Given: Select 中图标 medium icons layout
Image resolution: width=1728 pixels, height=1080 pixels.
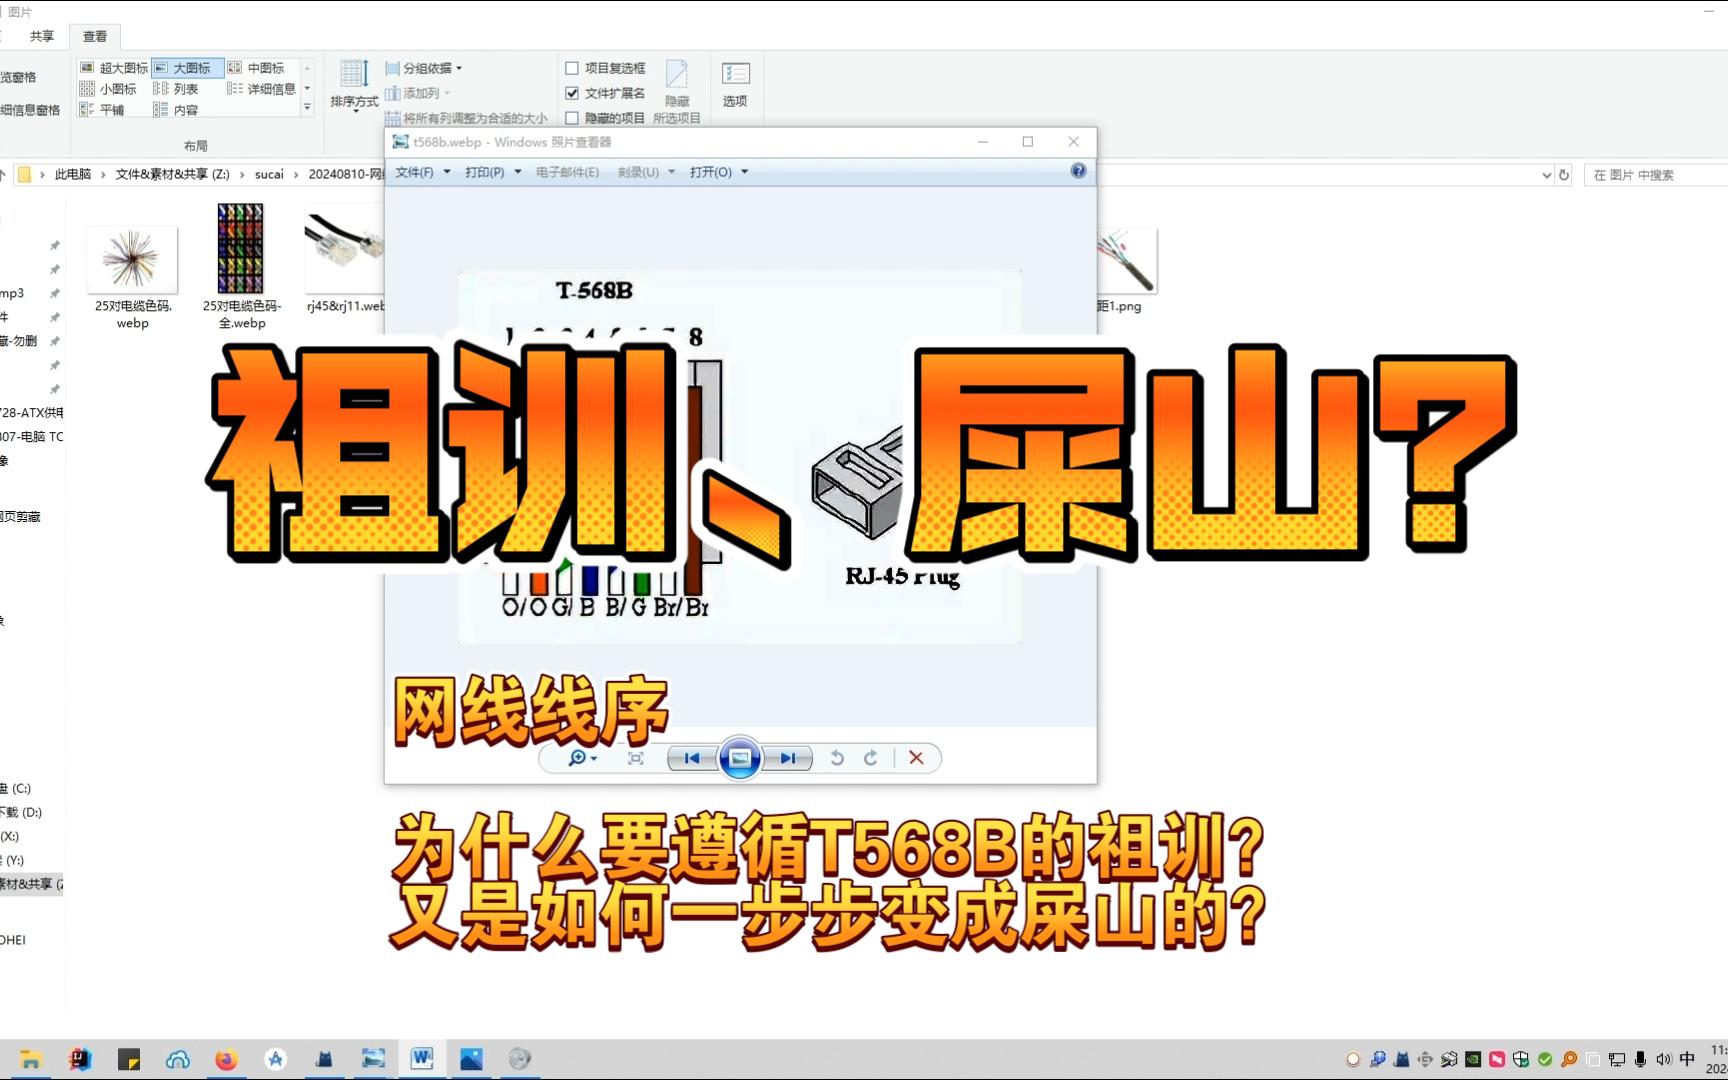Looking at the screenshot, I should (x=256, y=68).
